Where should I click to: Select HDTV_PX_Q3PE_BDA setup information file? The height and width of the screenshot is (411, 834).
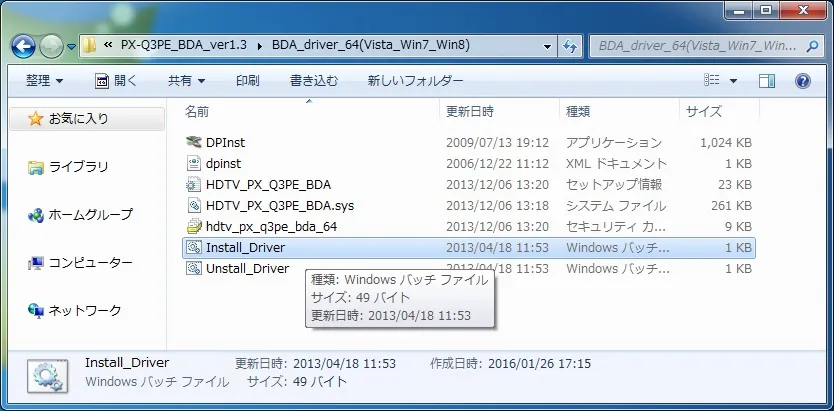[268, 185]
